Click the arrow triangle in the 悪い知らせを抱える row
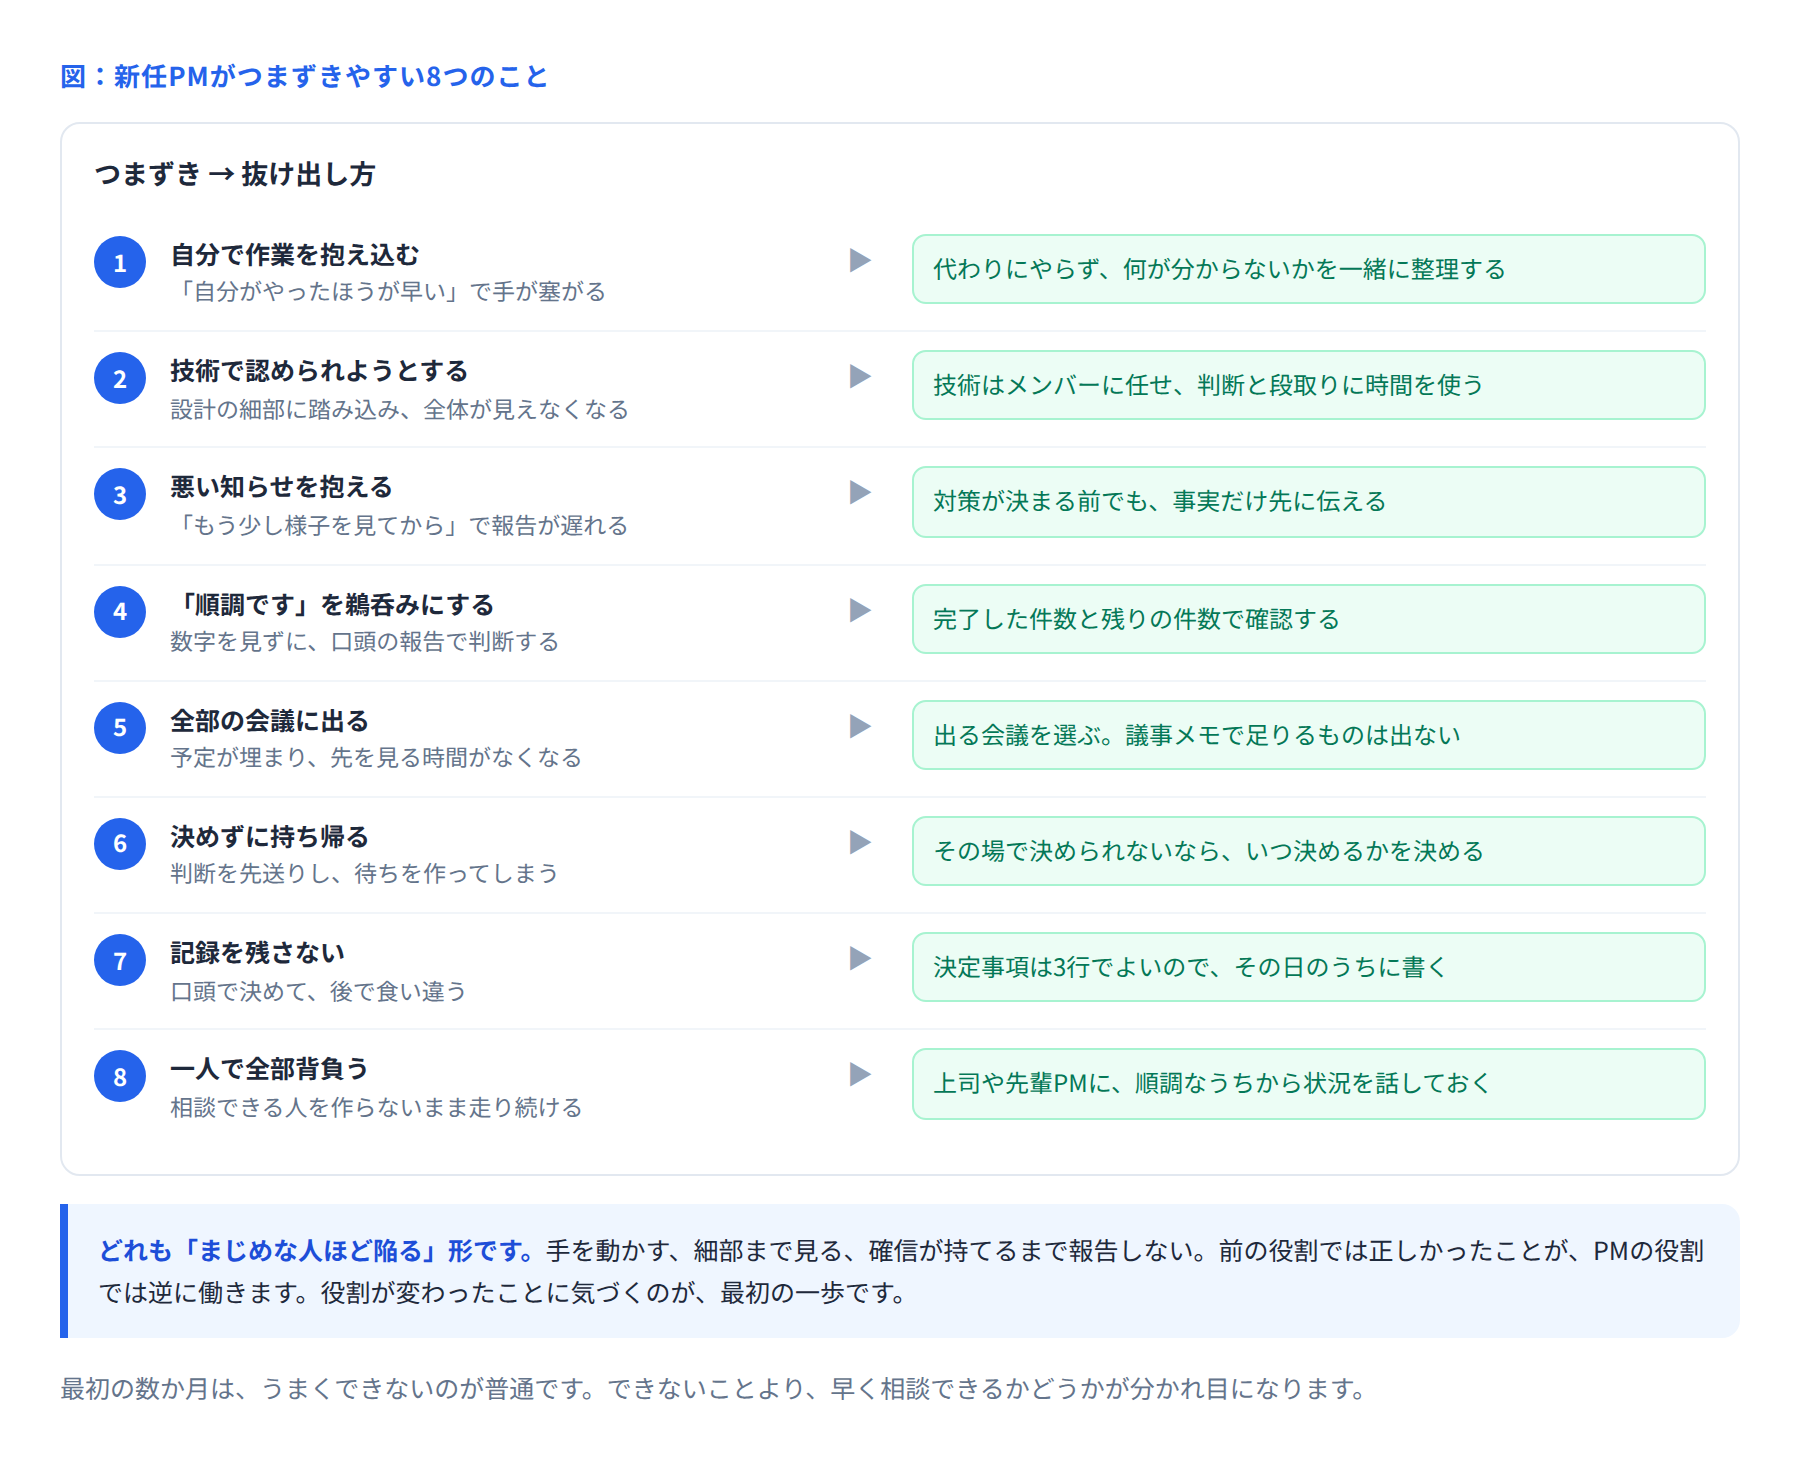This screenshot has height=1470, width=1800. 860,492
